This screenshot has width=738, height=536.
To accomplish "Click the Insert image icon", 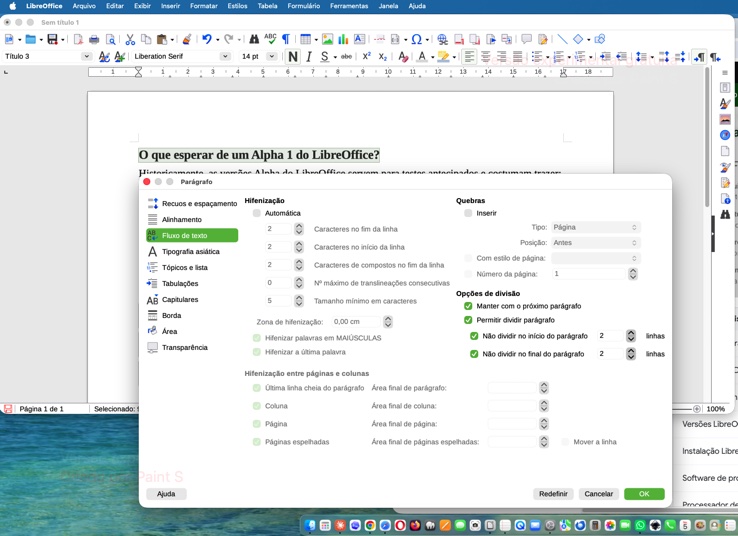I will [328, 39].
